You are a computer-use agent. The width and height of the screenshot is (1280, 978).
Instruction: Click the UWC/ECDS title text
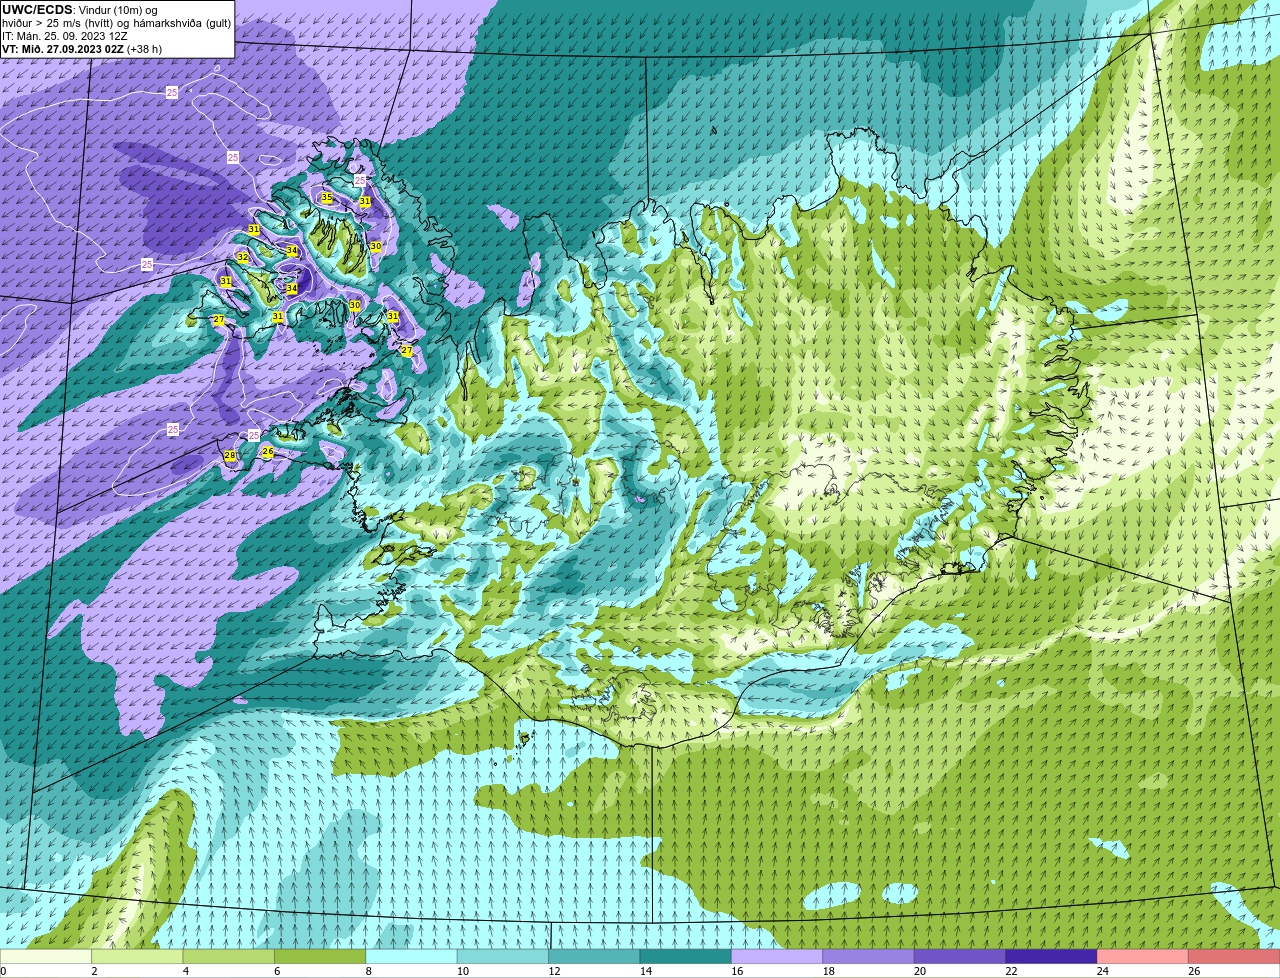point(36,10)
